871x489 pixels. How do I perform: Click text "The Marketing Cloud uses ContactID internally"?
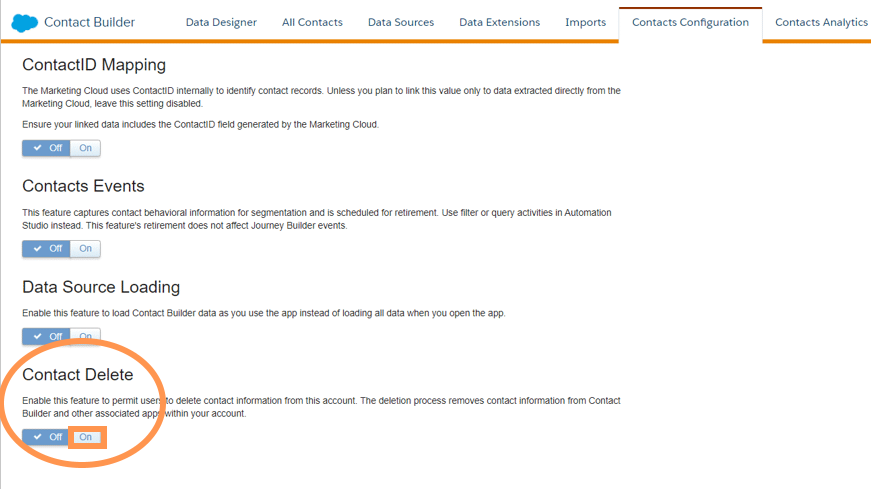coord(321,97)
